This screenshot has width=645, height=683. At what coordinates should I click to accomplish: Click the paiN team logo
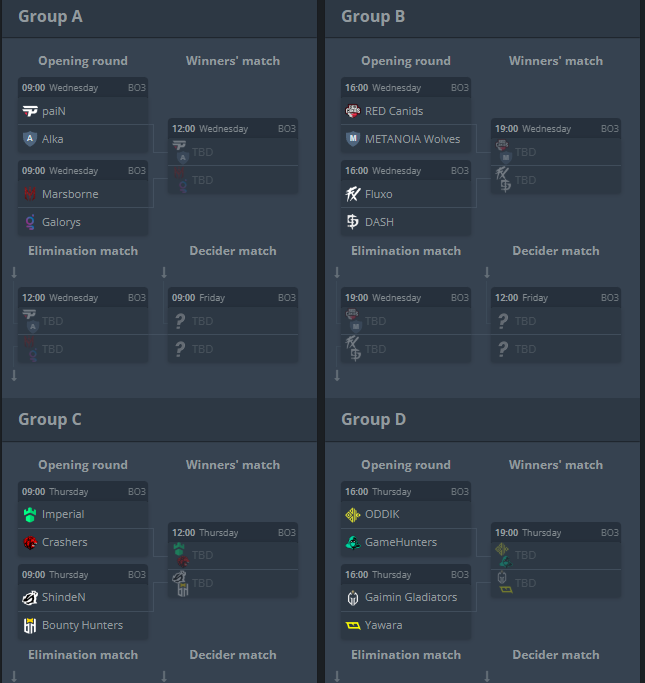(30, 112)
